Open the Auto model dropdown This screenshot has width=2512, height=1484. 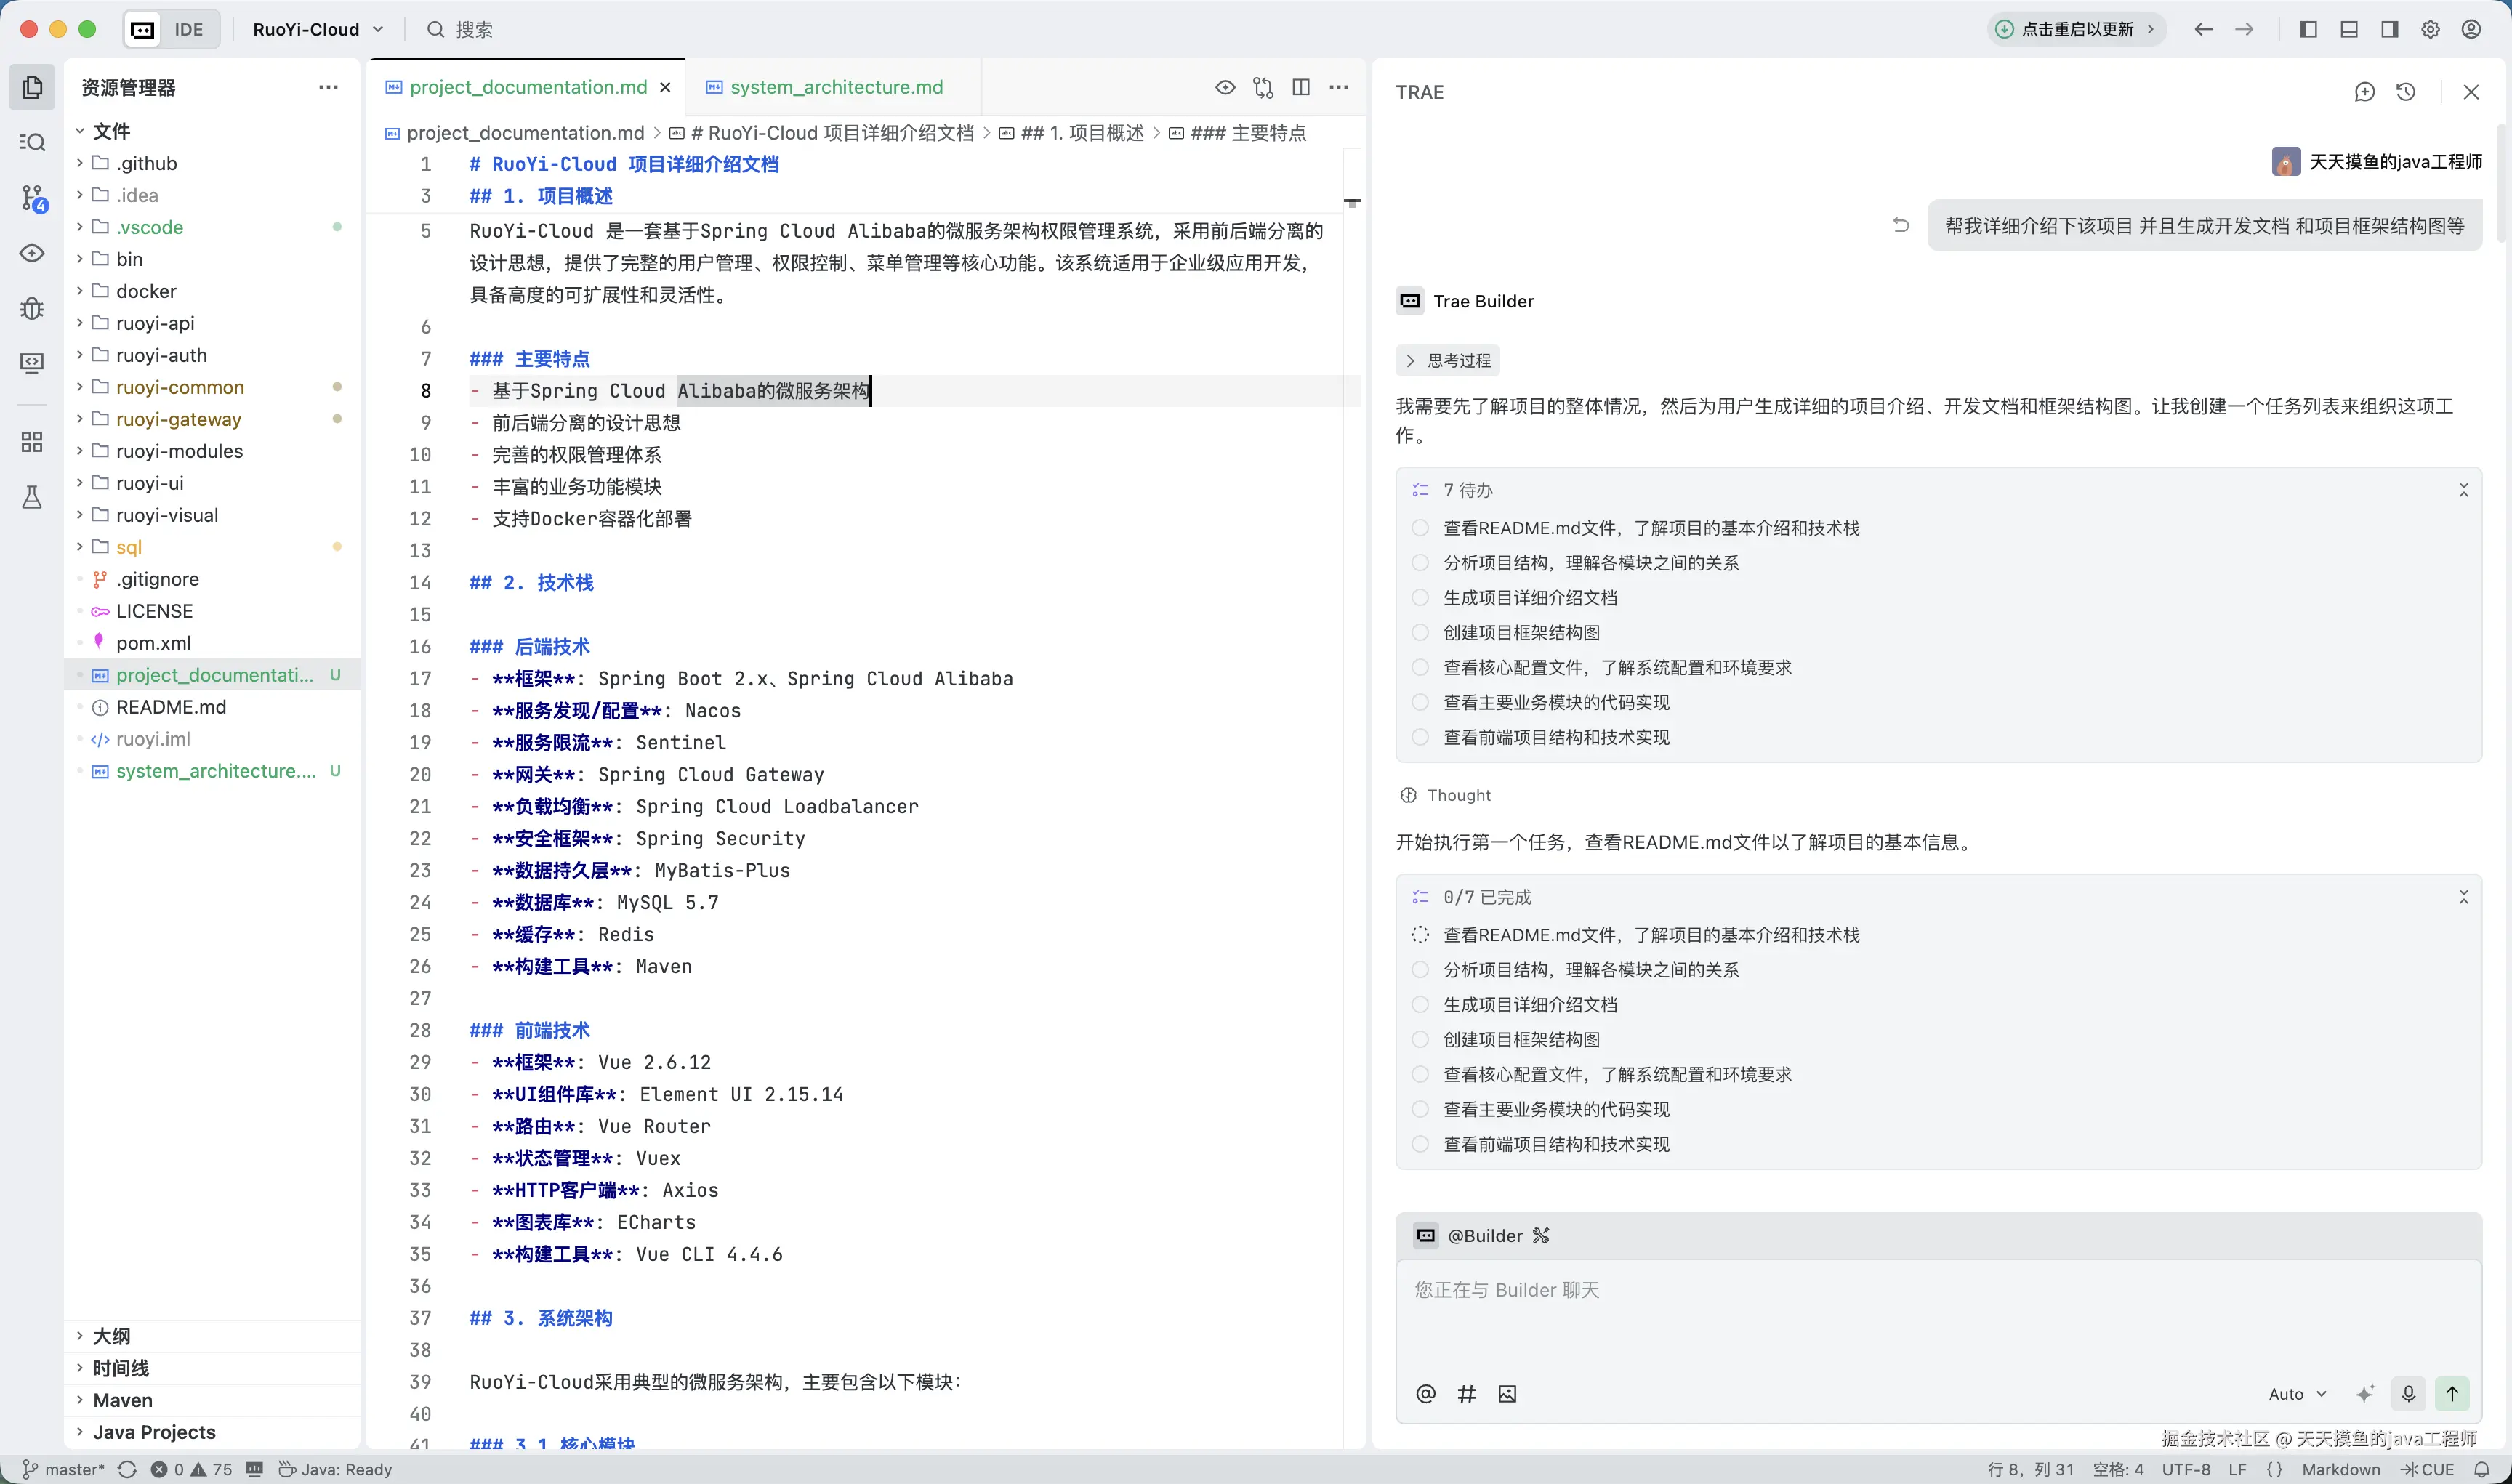click(x=2297, y=1394)
